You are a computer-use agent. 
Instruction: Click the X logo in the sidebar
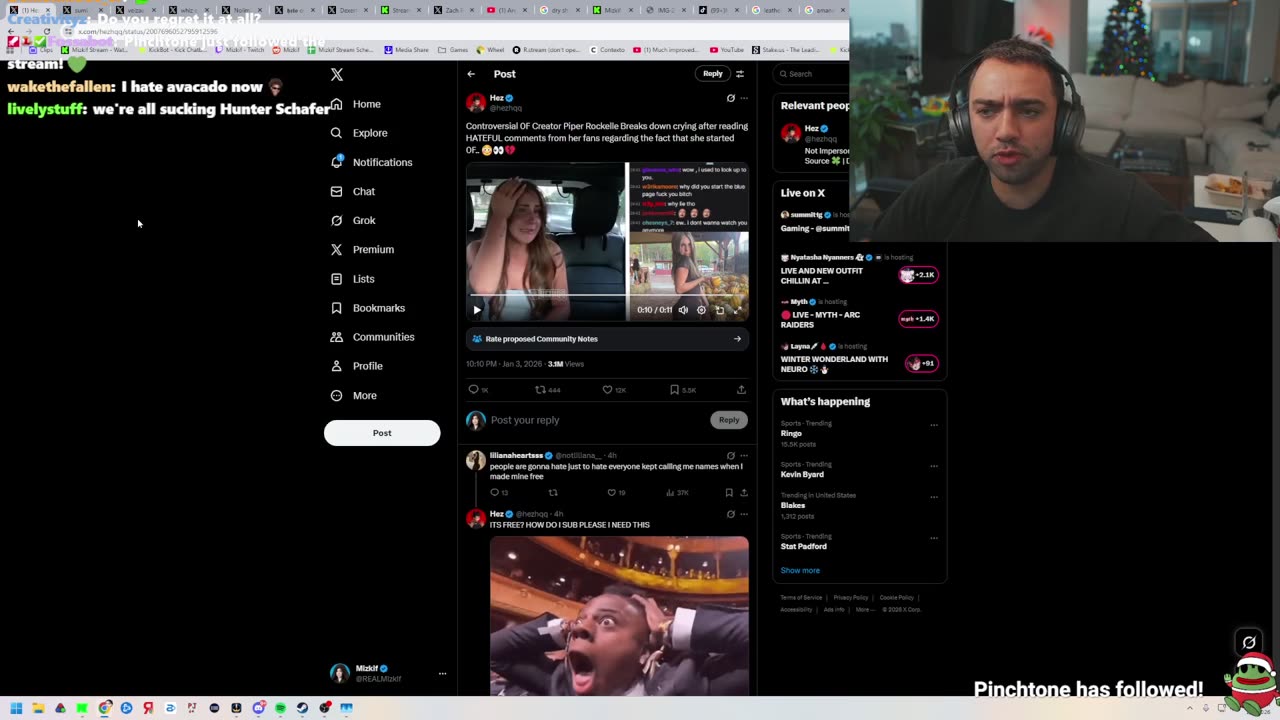coord(337,75)
